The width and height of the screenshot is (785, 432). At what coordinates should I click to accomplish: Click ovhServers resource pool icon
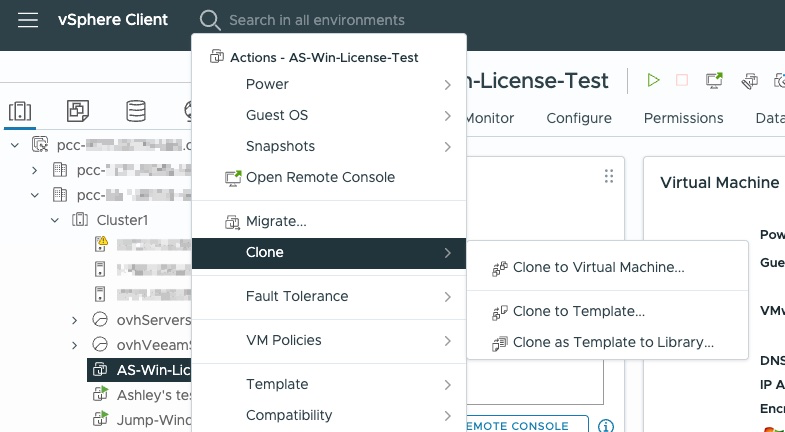100,319
